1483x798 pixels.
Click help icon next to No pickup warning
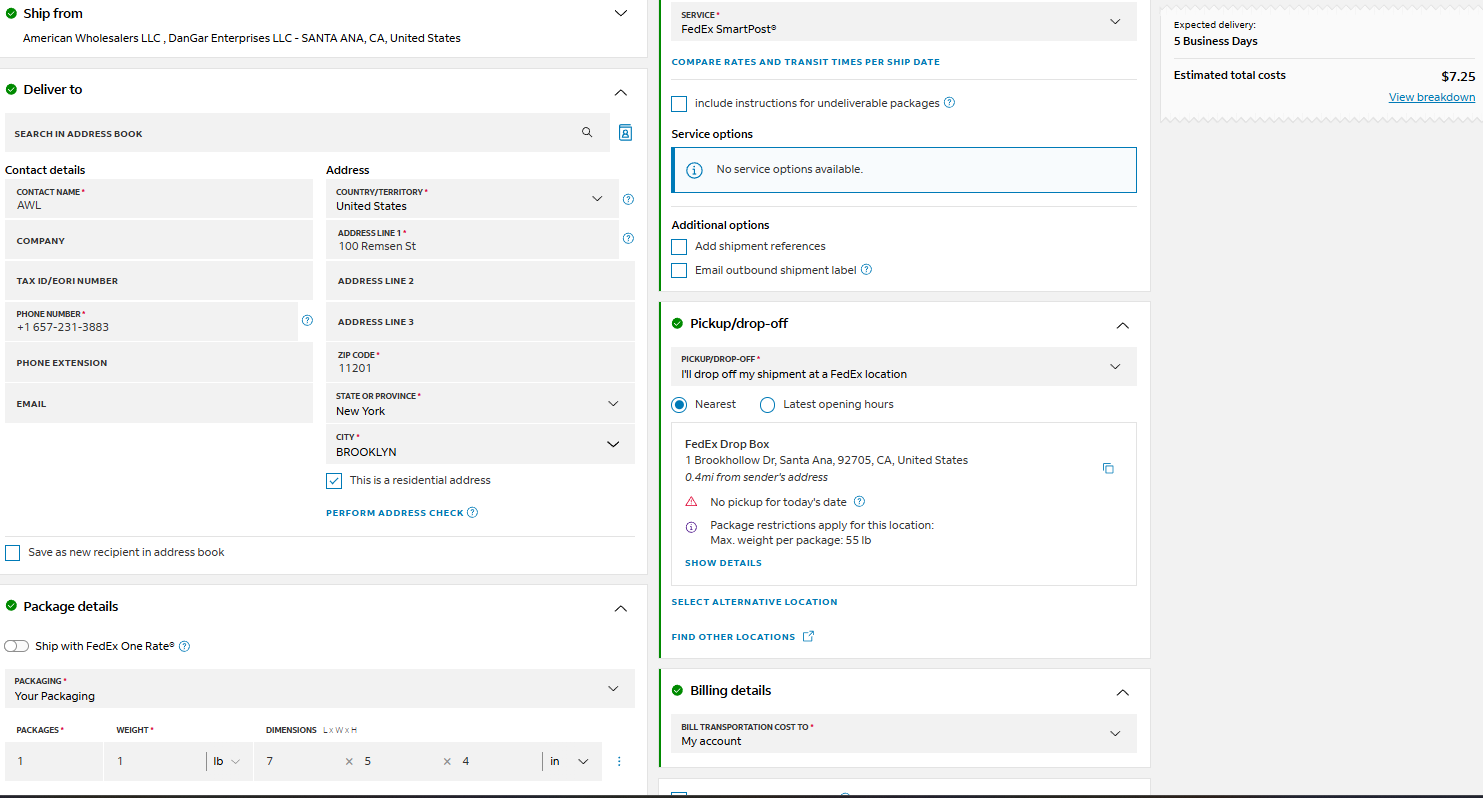coord(859,501)
